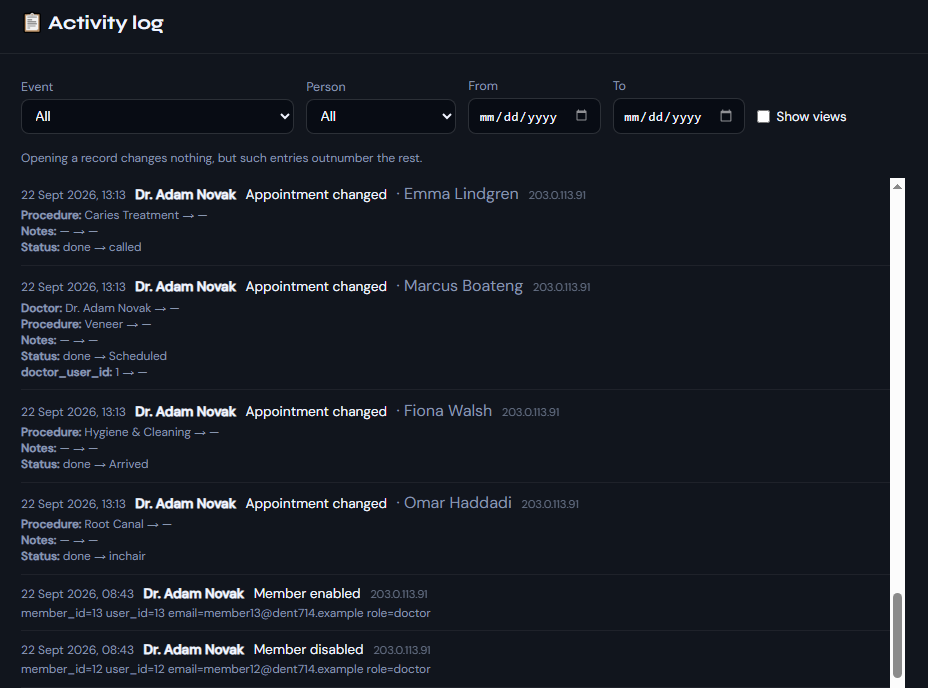Image resolution: width=928 pixels, height=688 pixels.
Task: Click the member13@dent714.example details line
Action: pos(225,613)
